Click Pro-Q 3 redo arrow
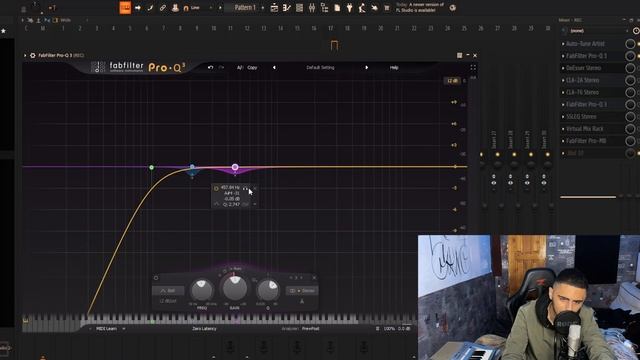Screen dimensions: 640x360 (221, 67)
